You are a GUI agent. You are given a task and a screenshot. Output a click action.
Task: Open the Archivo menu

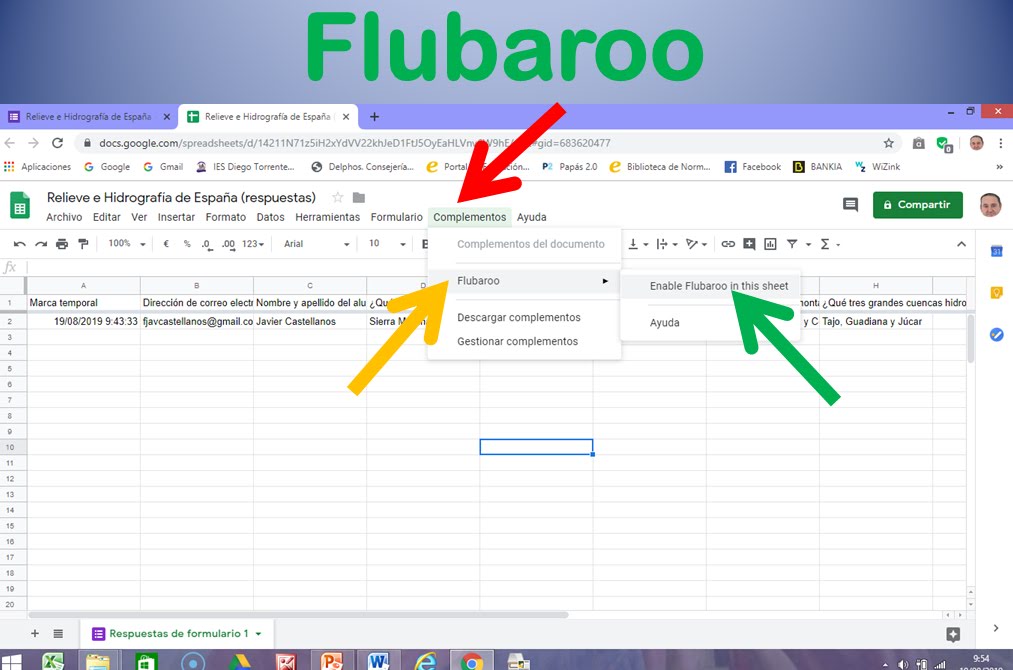point(64,217)
